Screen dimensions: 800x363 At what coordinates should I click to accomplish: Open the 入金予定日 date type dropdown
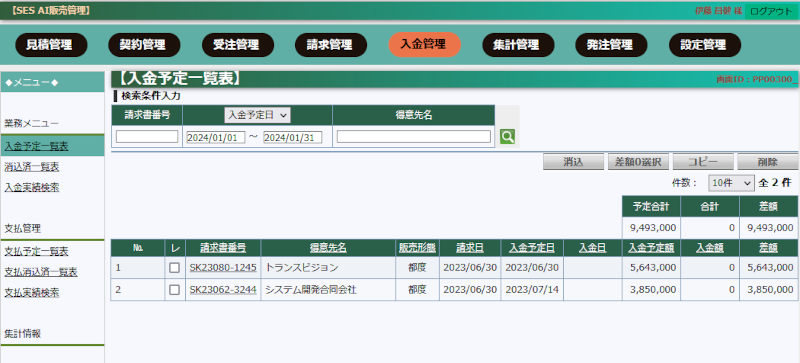(x=257, y=115)
